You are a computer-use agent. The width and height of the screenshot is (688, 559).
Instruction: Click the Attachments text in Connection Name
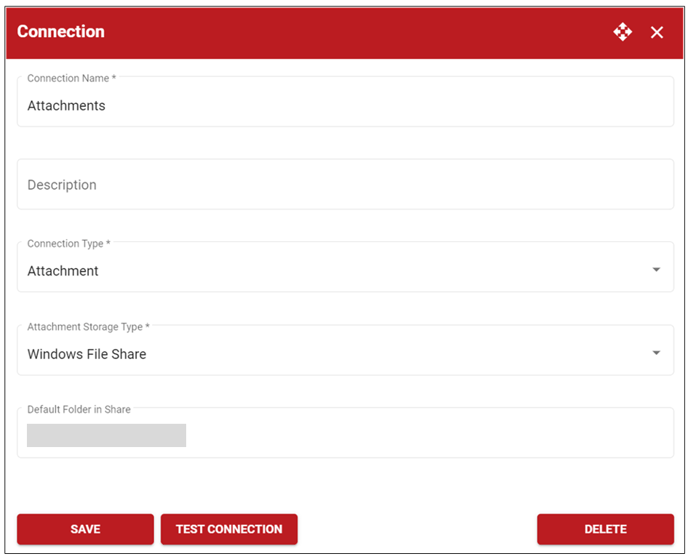tap(66, 106)
